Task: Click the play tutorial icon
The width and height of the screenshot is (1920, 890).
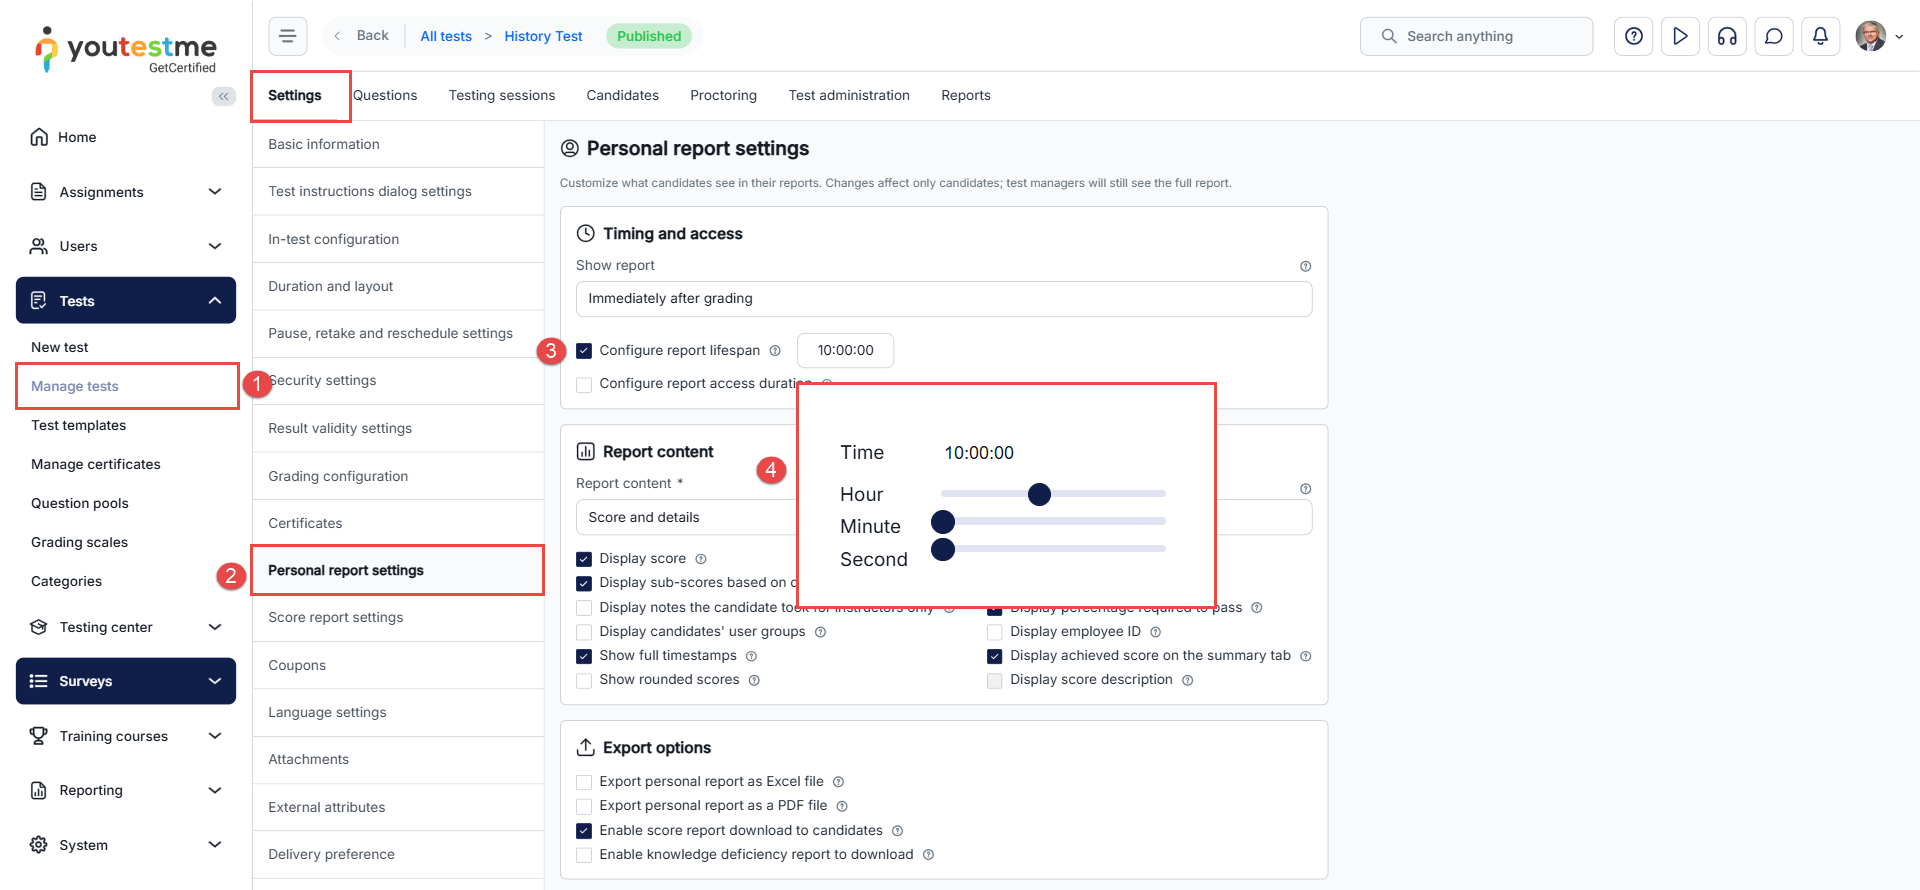Action: coord(1680,36)
